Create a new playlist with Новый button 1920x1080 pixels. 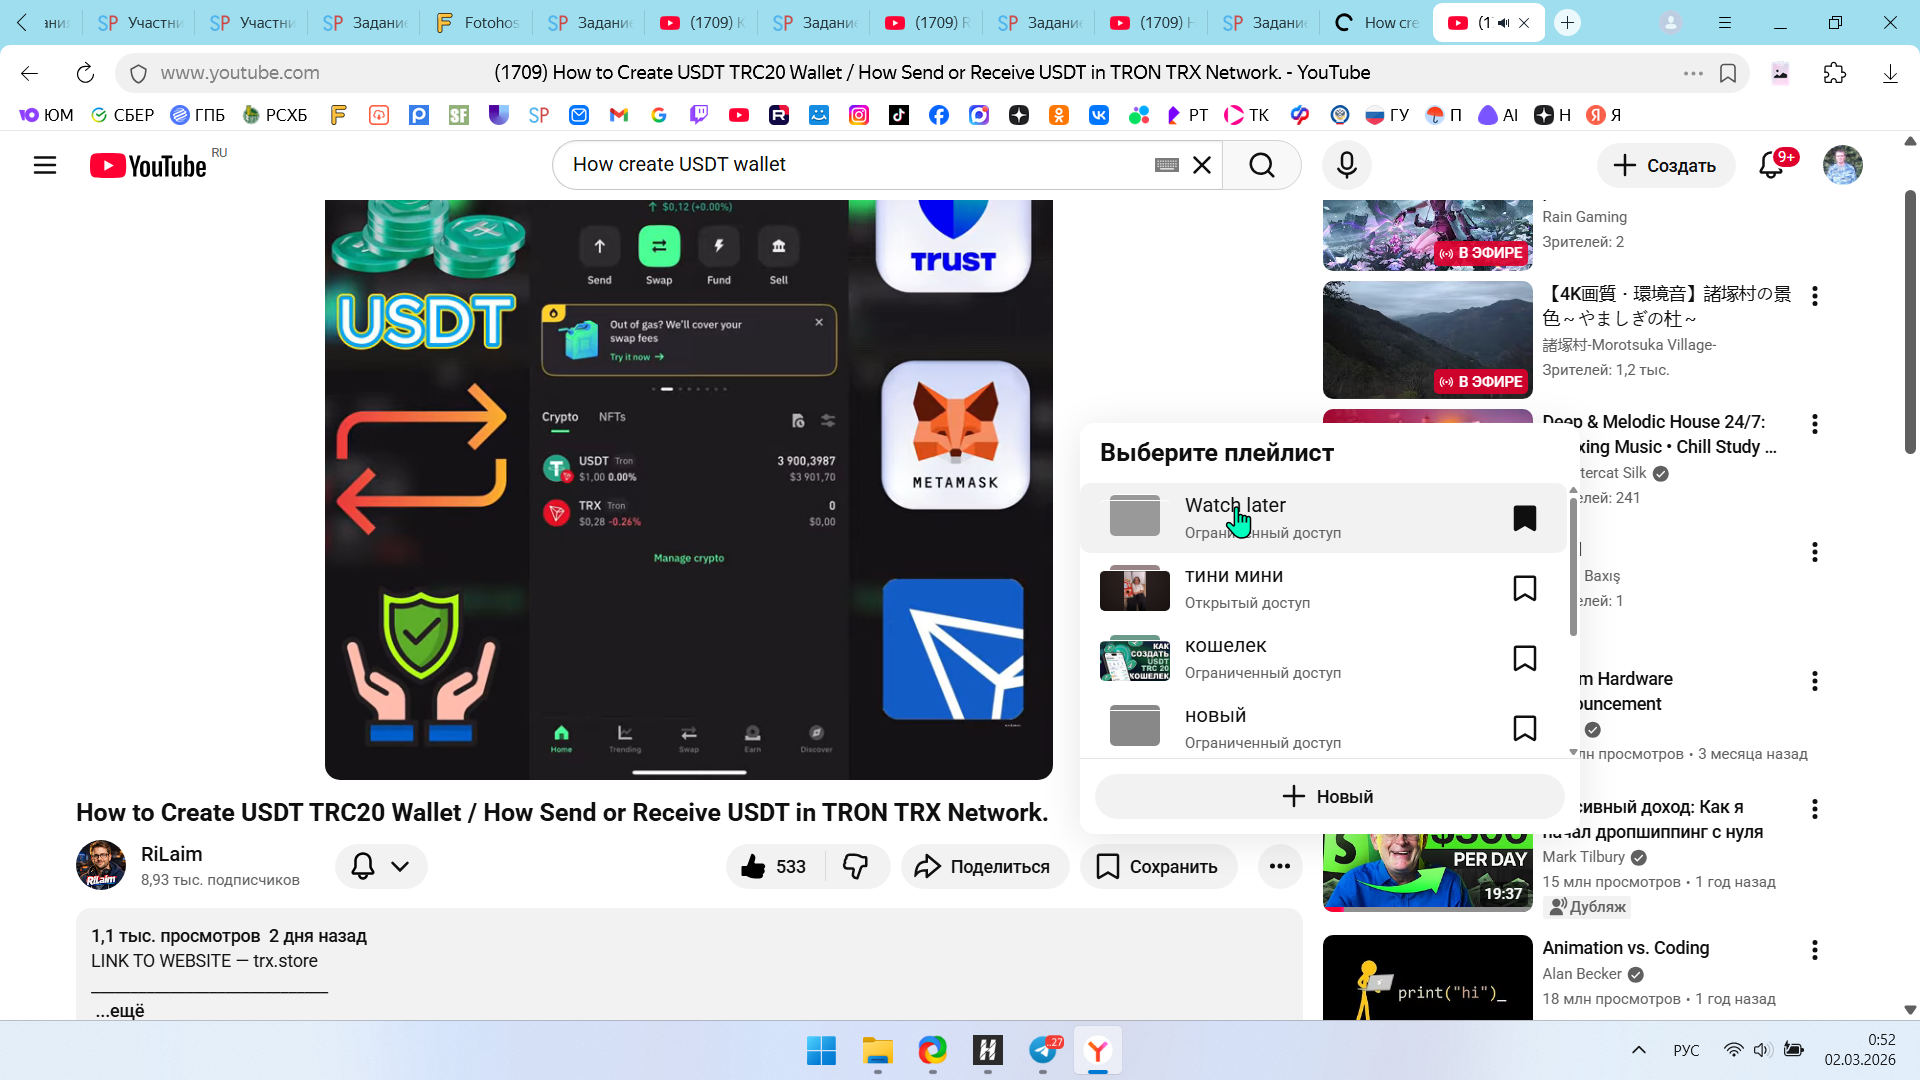pos(1329,796)
